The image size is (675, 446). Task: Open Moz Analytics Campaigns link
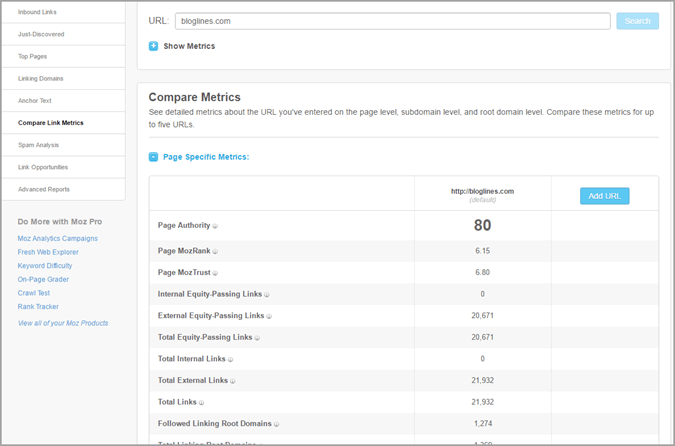coord(58,238)
